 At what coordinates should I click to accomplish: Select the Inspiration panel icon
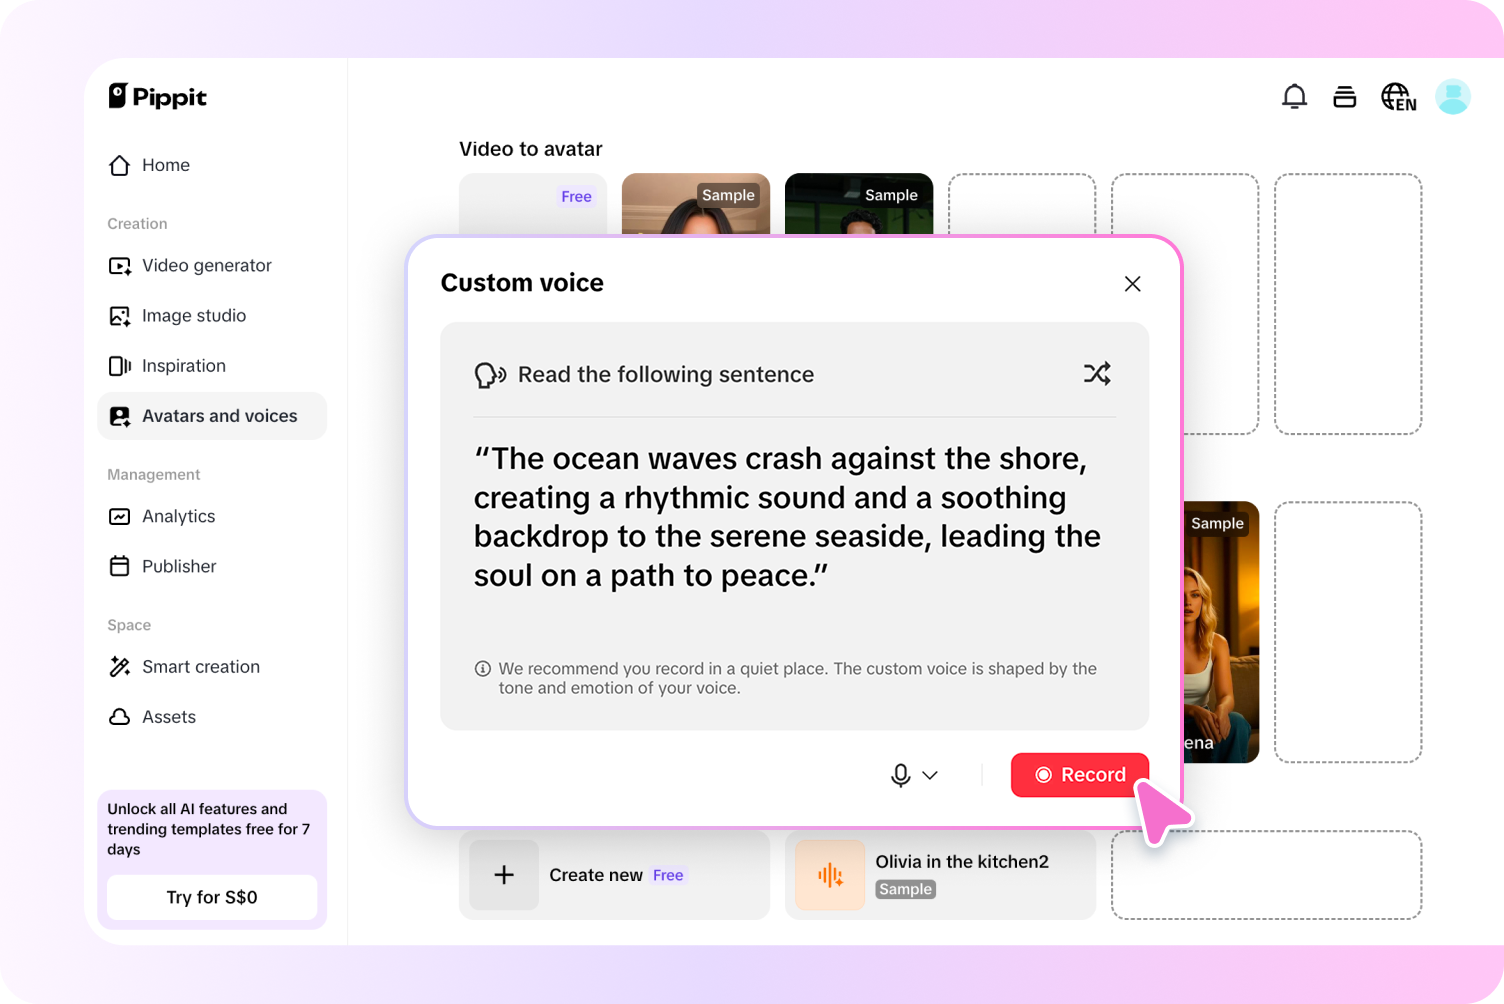click(x=120, y=365)
